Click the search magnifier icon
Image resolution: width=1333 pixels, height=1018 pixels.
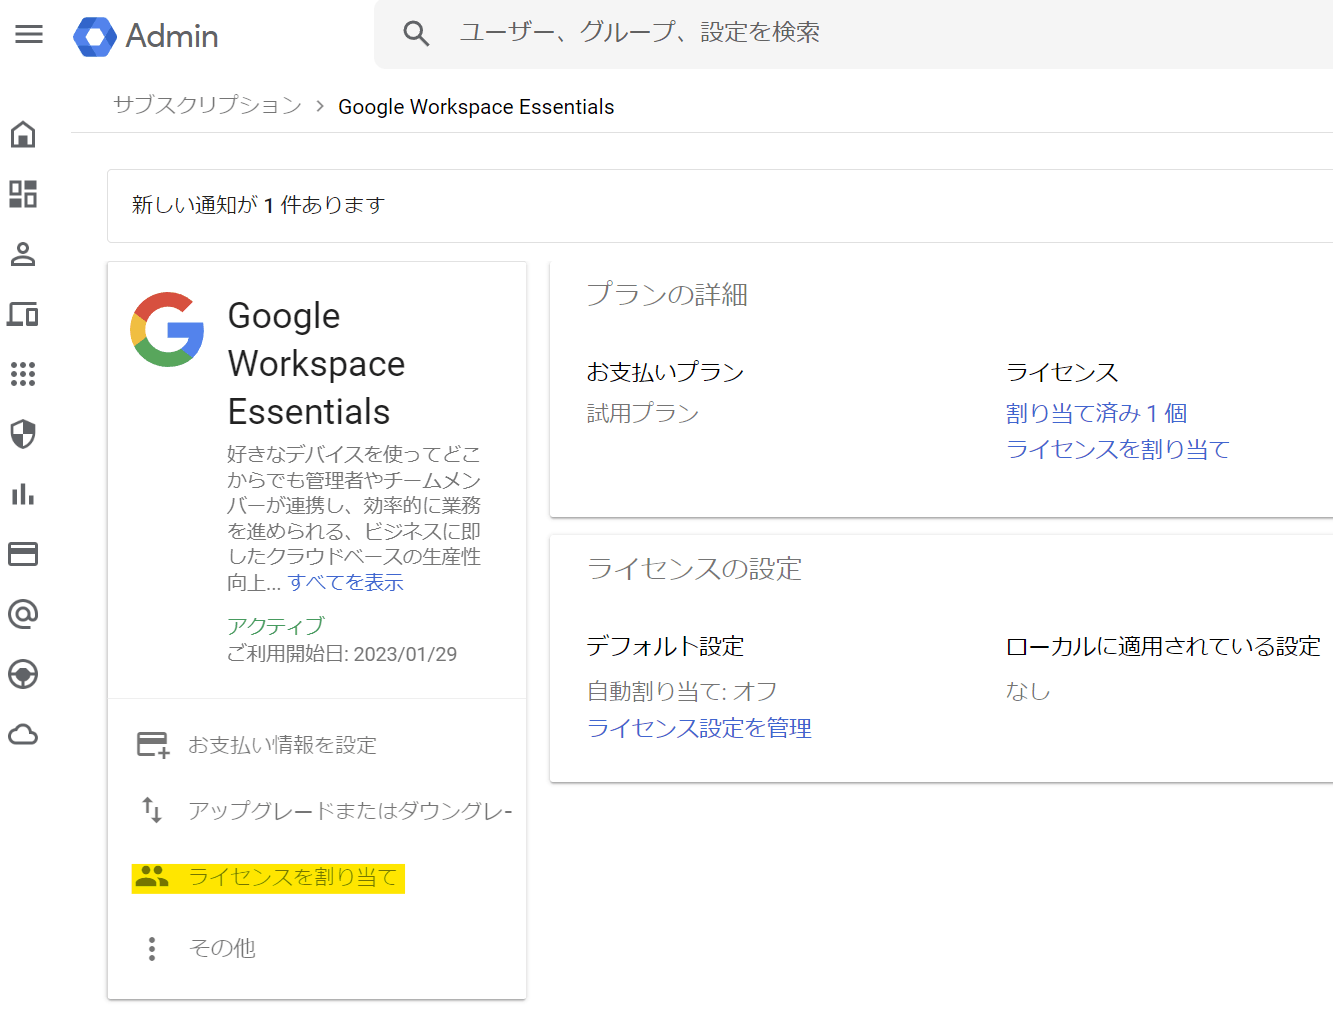click(x=416, y=34)
